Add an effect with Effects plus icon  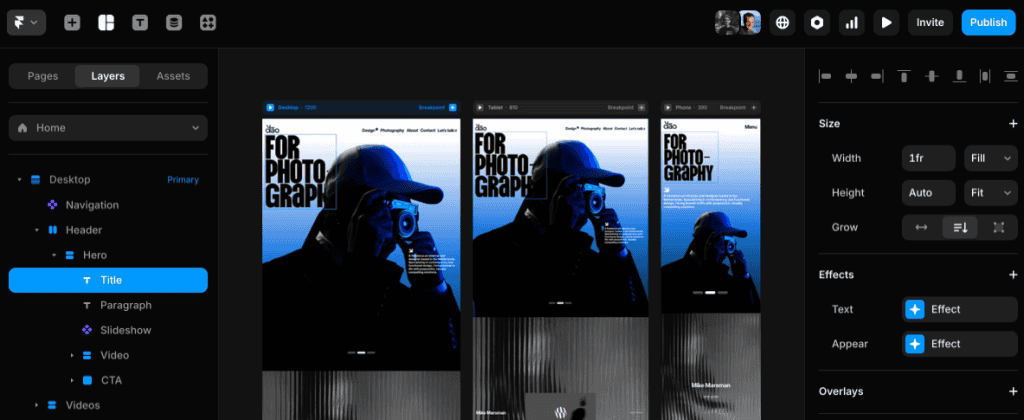click(x=1013, y=274)
